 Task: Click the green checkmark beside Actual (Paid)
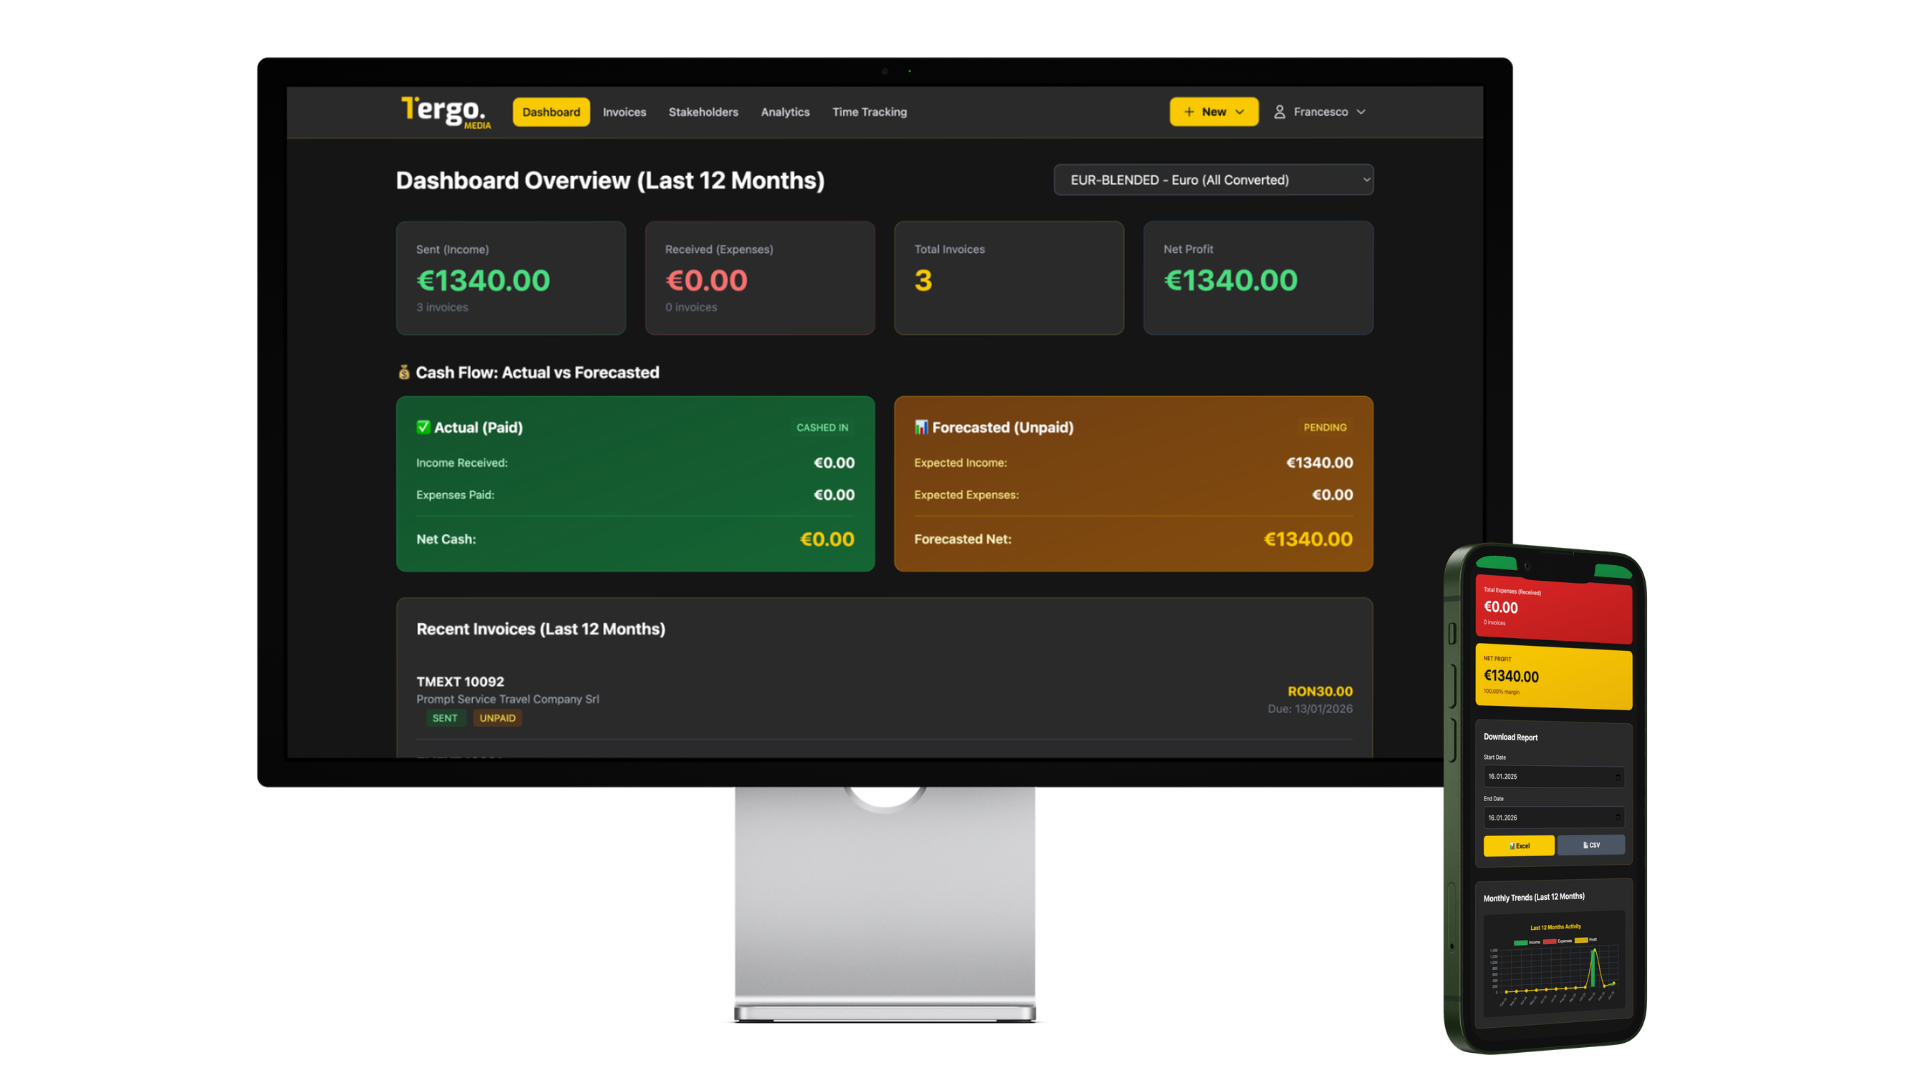point(423,427)
